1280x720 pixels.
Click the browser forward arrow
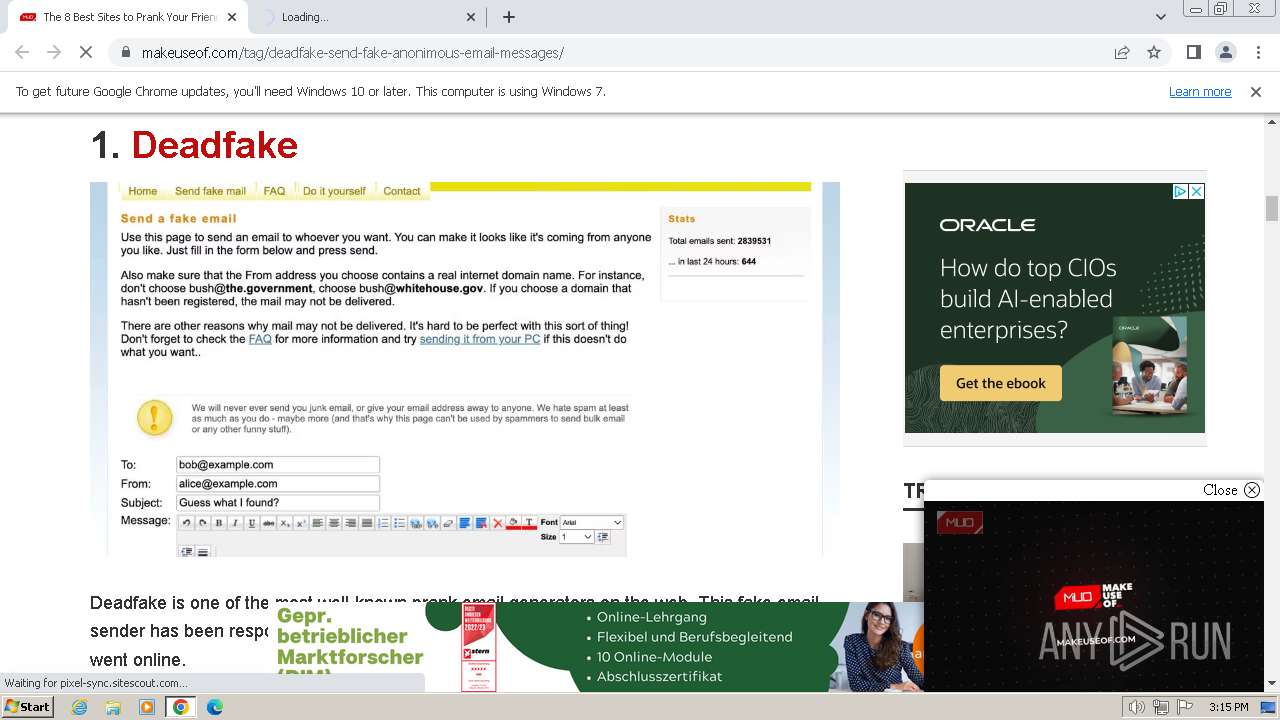pyautogui.click(x=54, y=53)
